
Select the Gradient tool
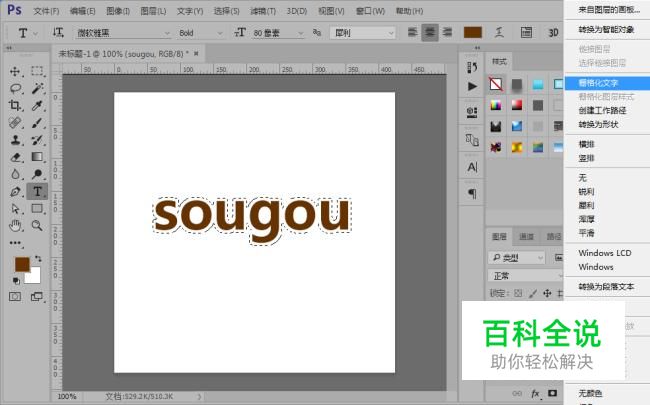coord(37,157)
